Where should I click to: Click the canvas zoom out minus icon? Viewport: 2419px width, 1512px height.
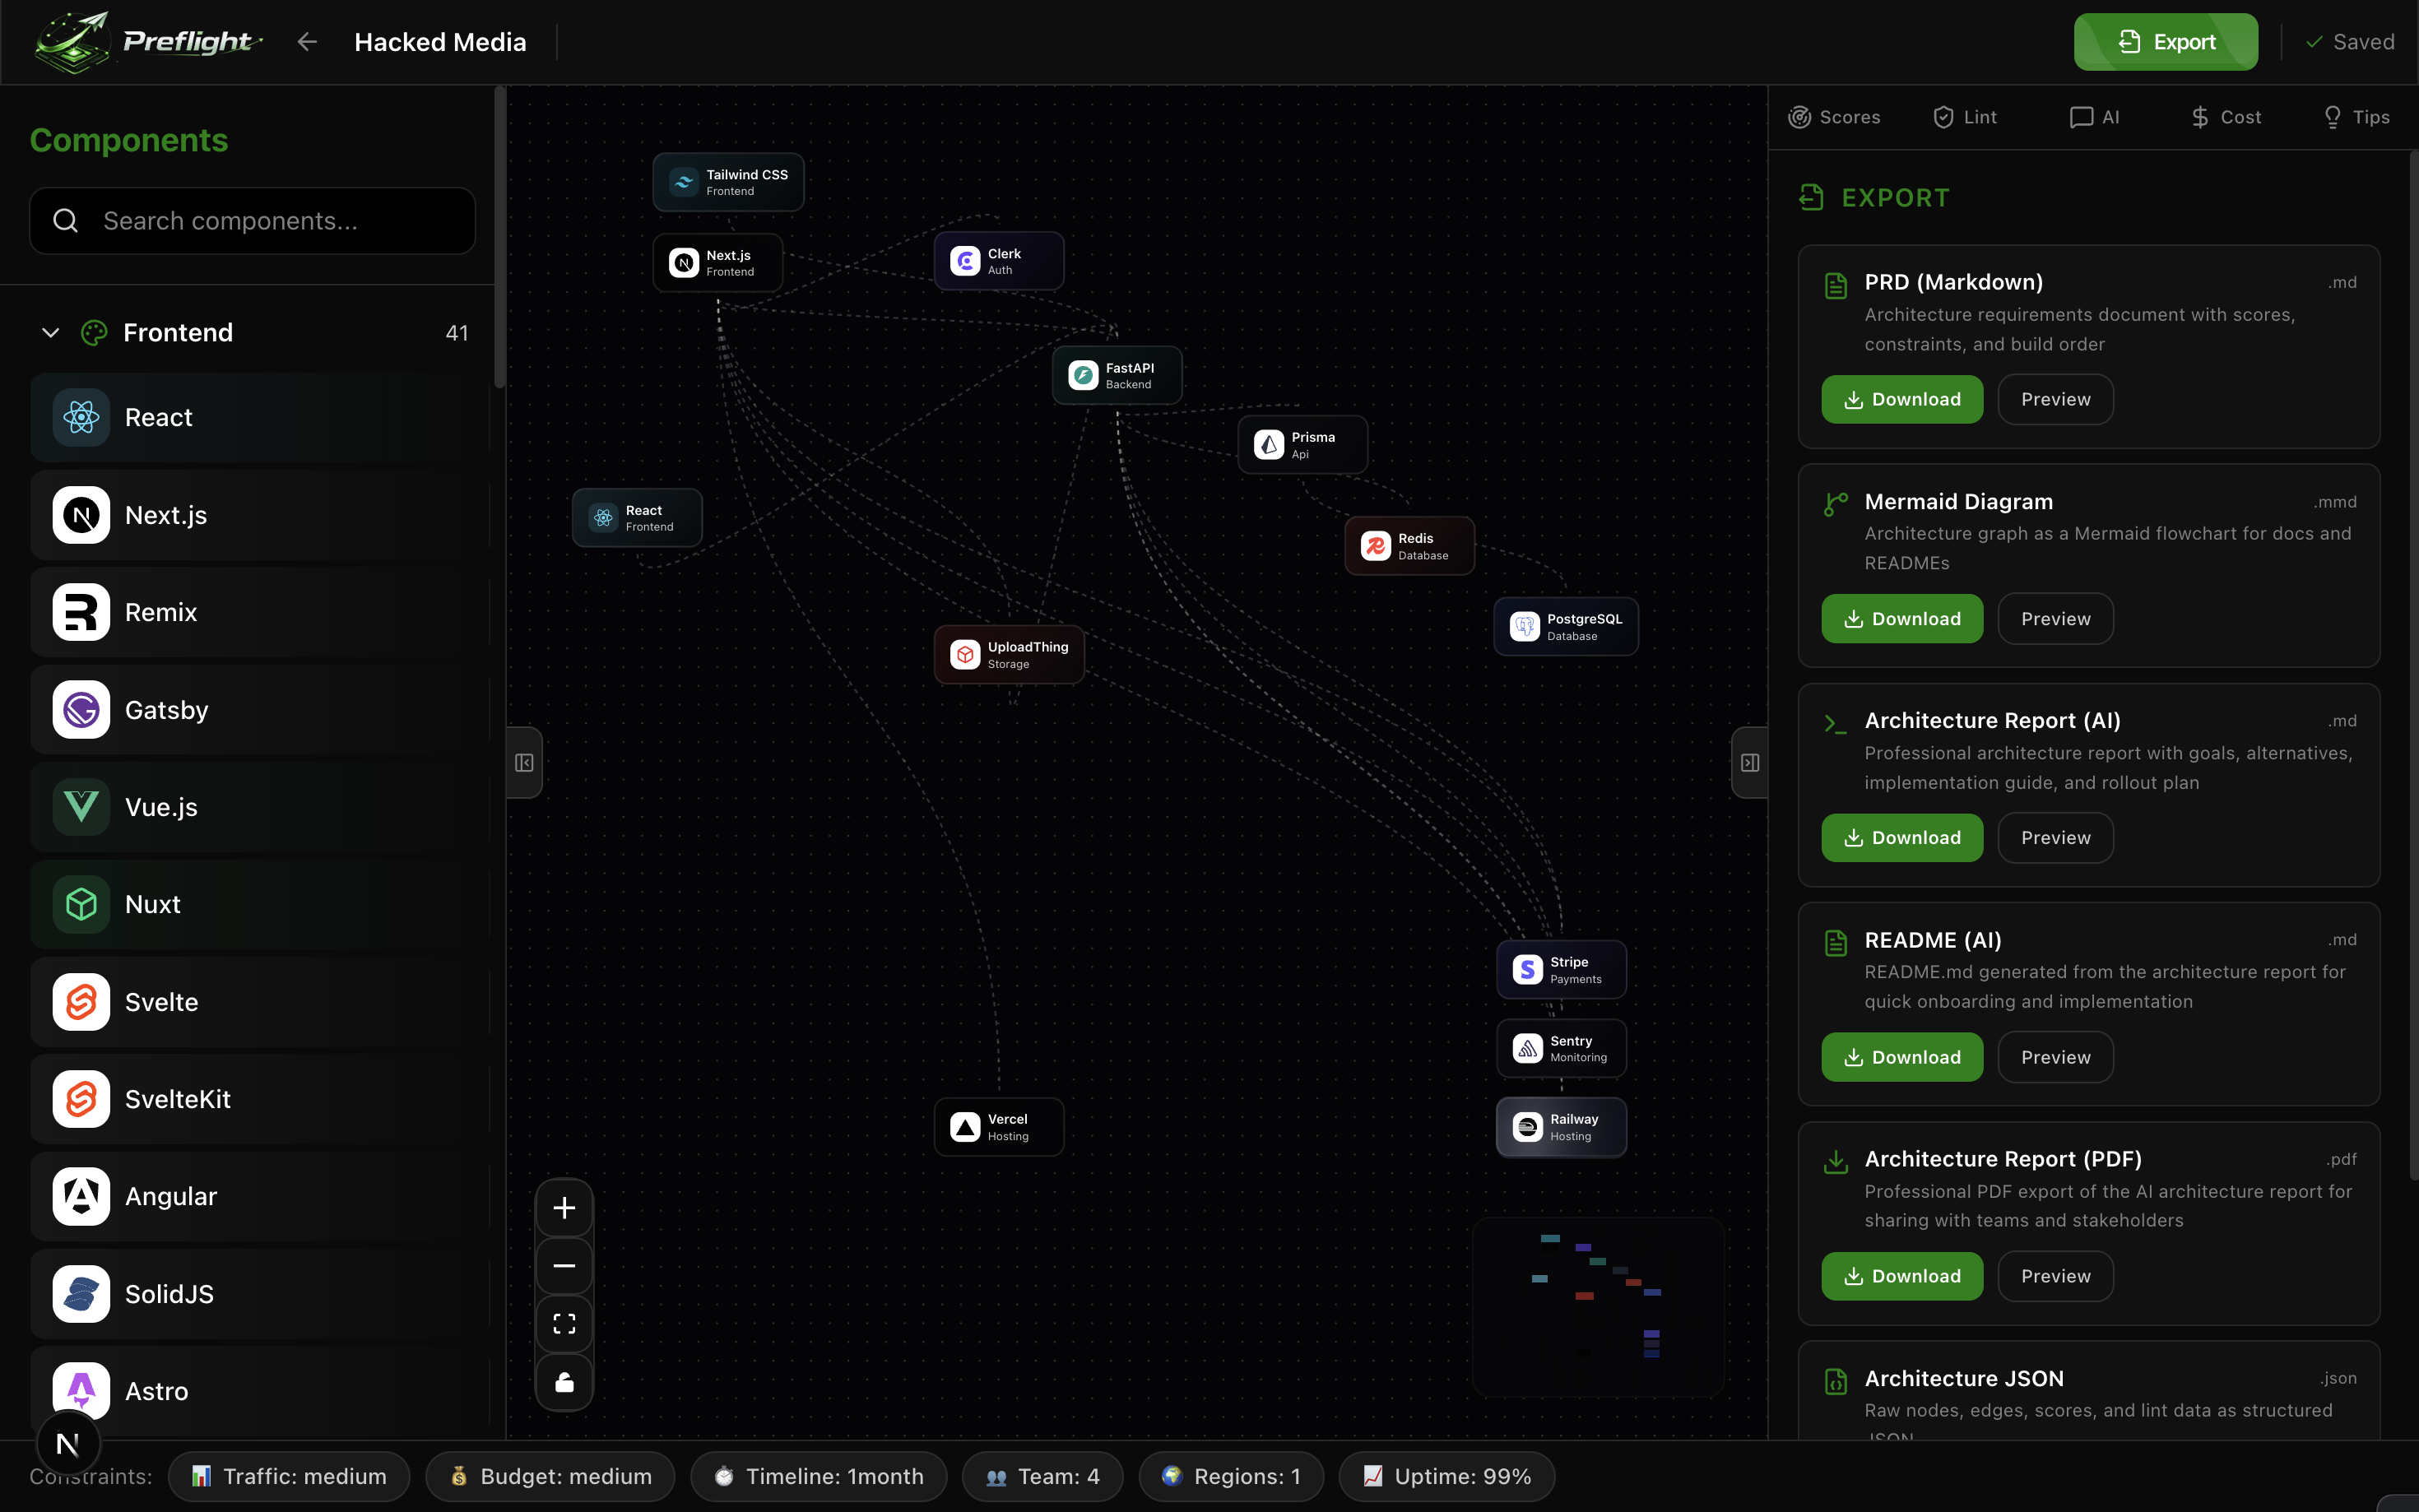564,1266
